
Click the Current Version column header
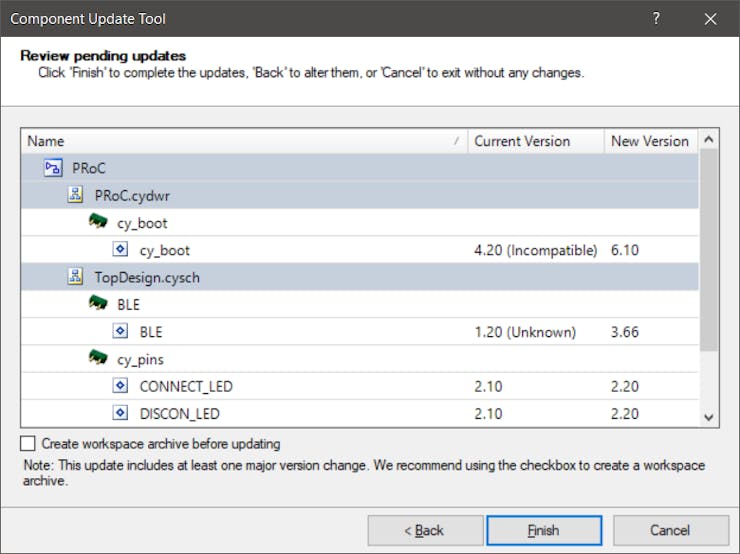tap(535, 141)
